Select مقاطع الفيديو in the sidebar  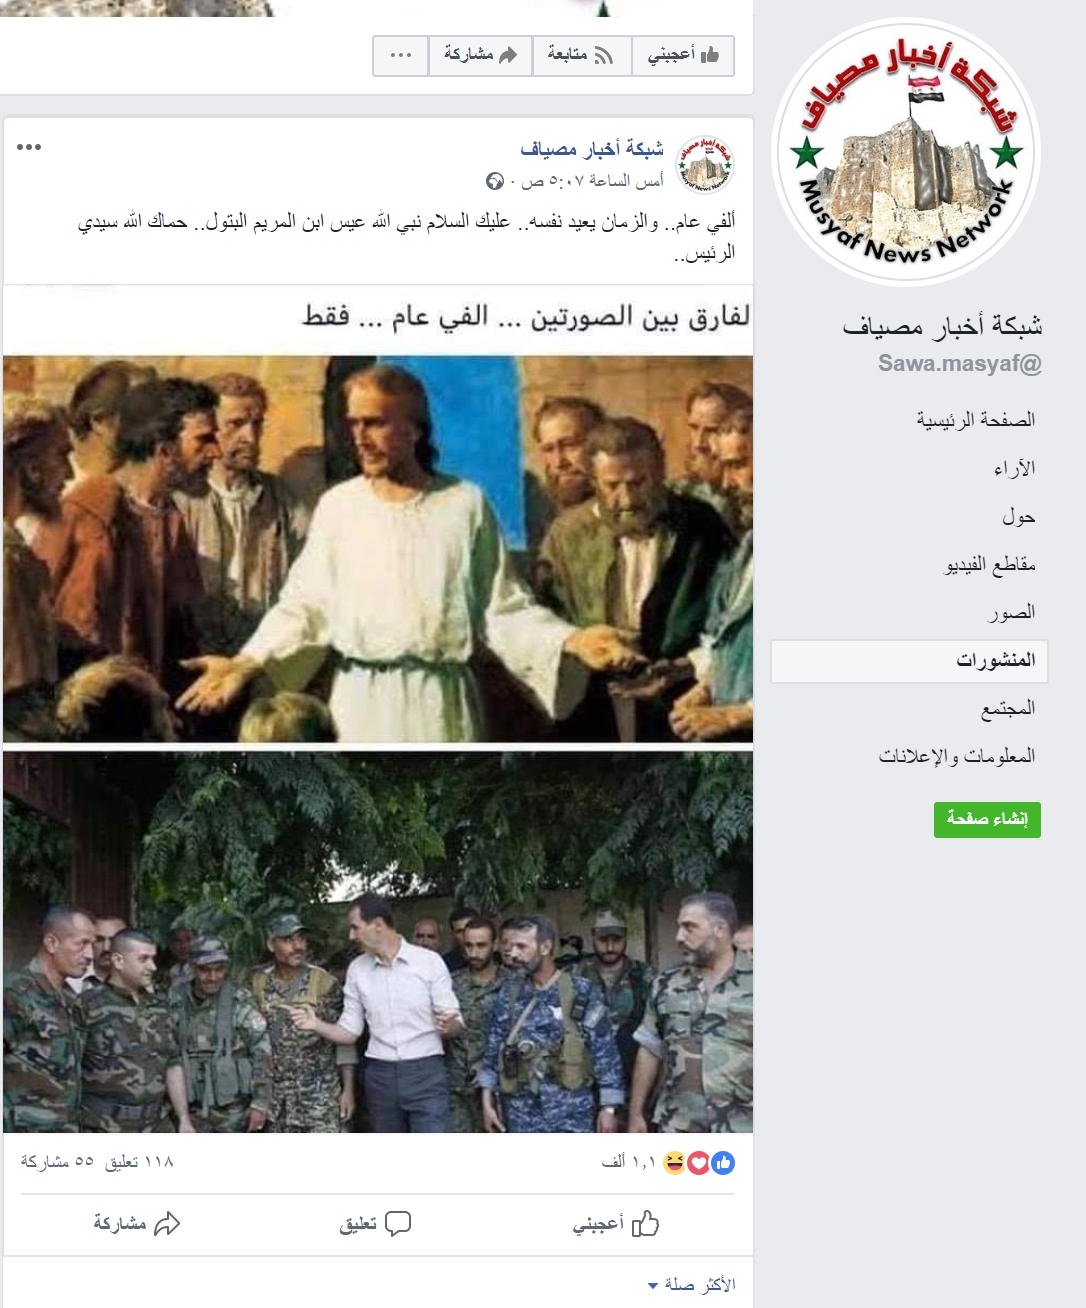[x=990, y=565]
